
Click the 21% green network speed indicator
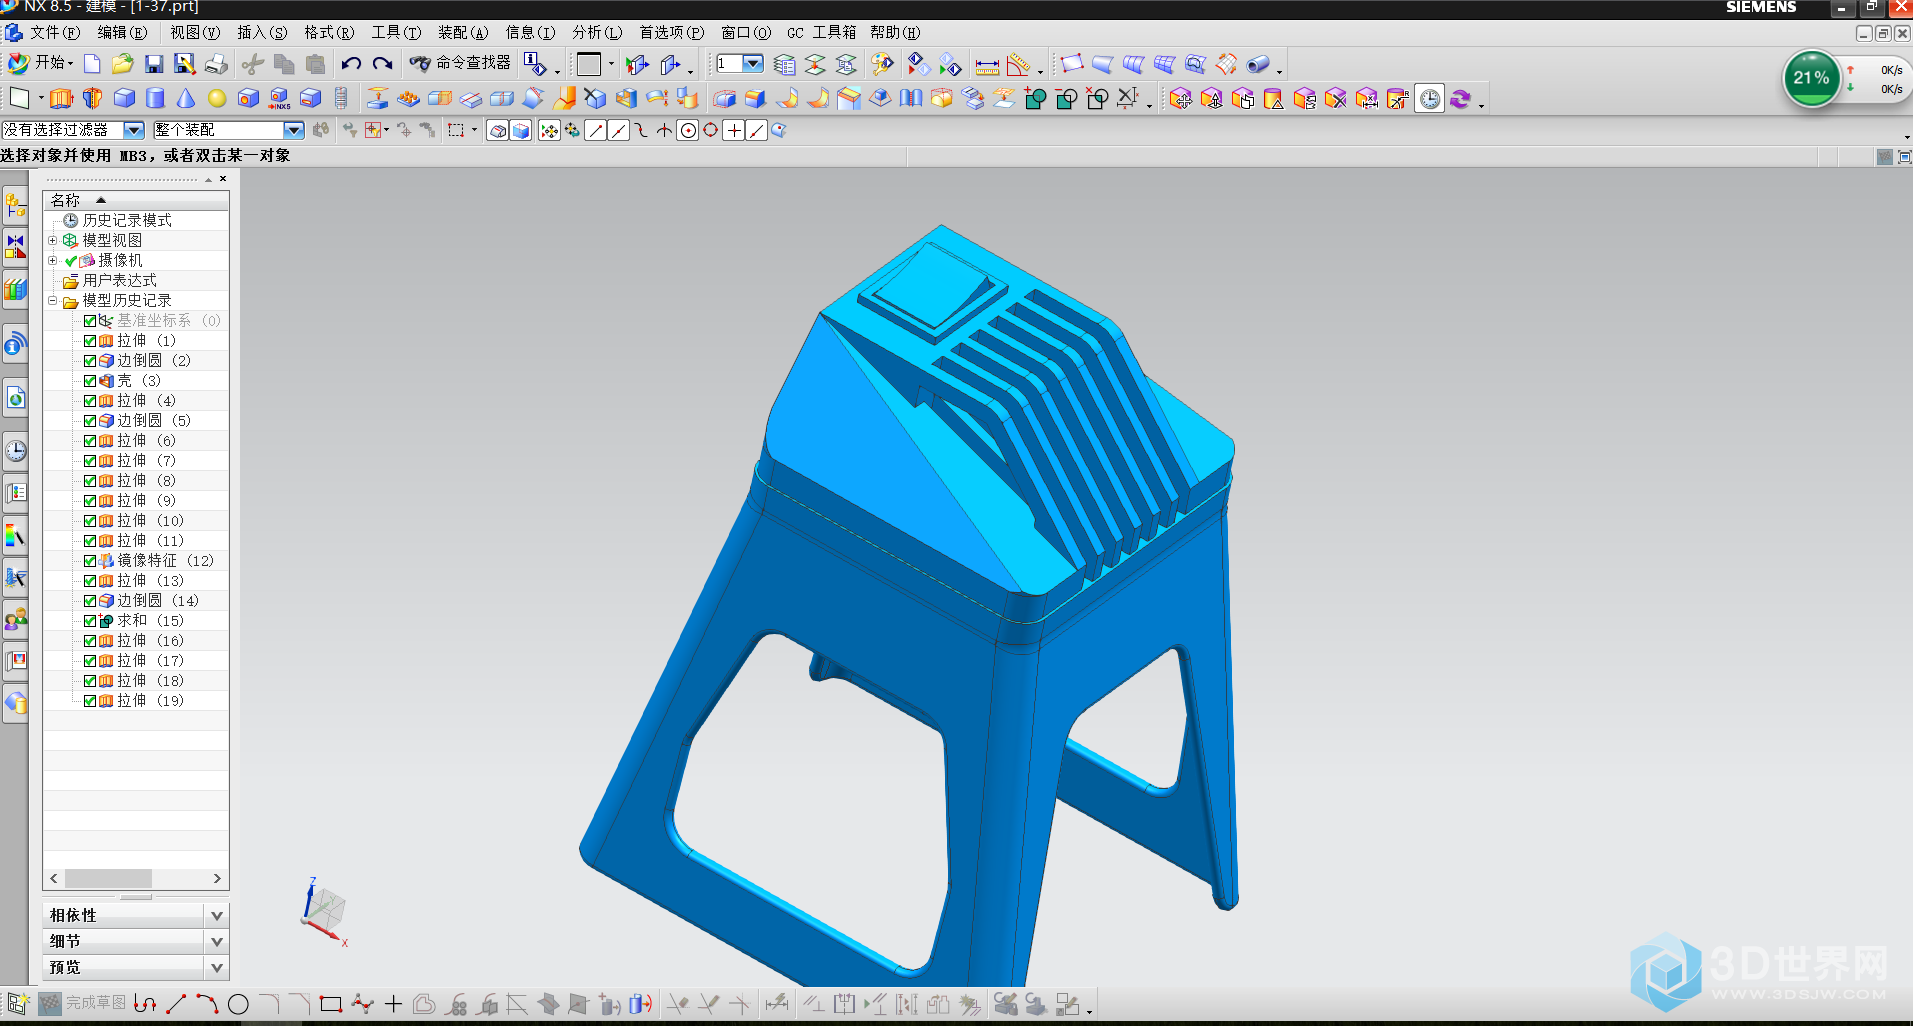[x=1811, y=78]
